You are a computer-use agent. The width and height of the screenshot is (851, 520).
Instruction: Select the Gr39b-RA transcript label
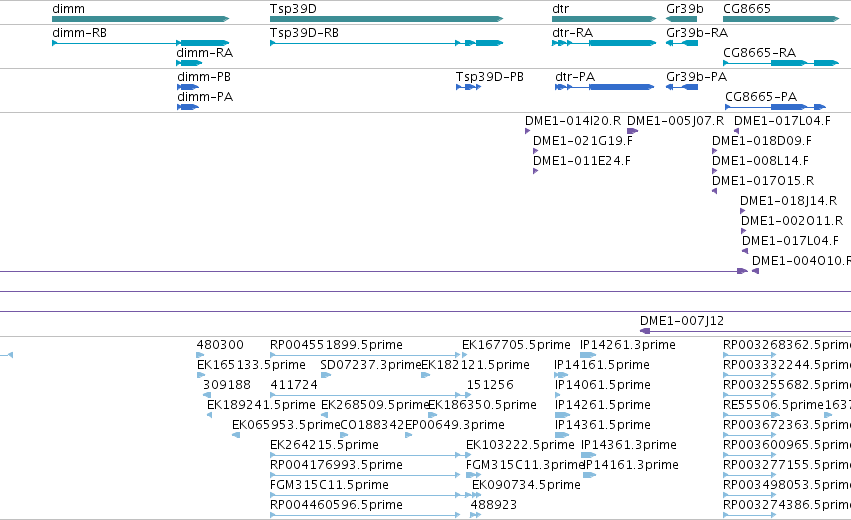697,33
